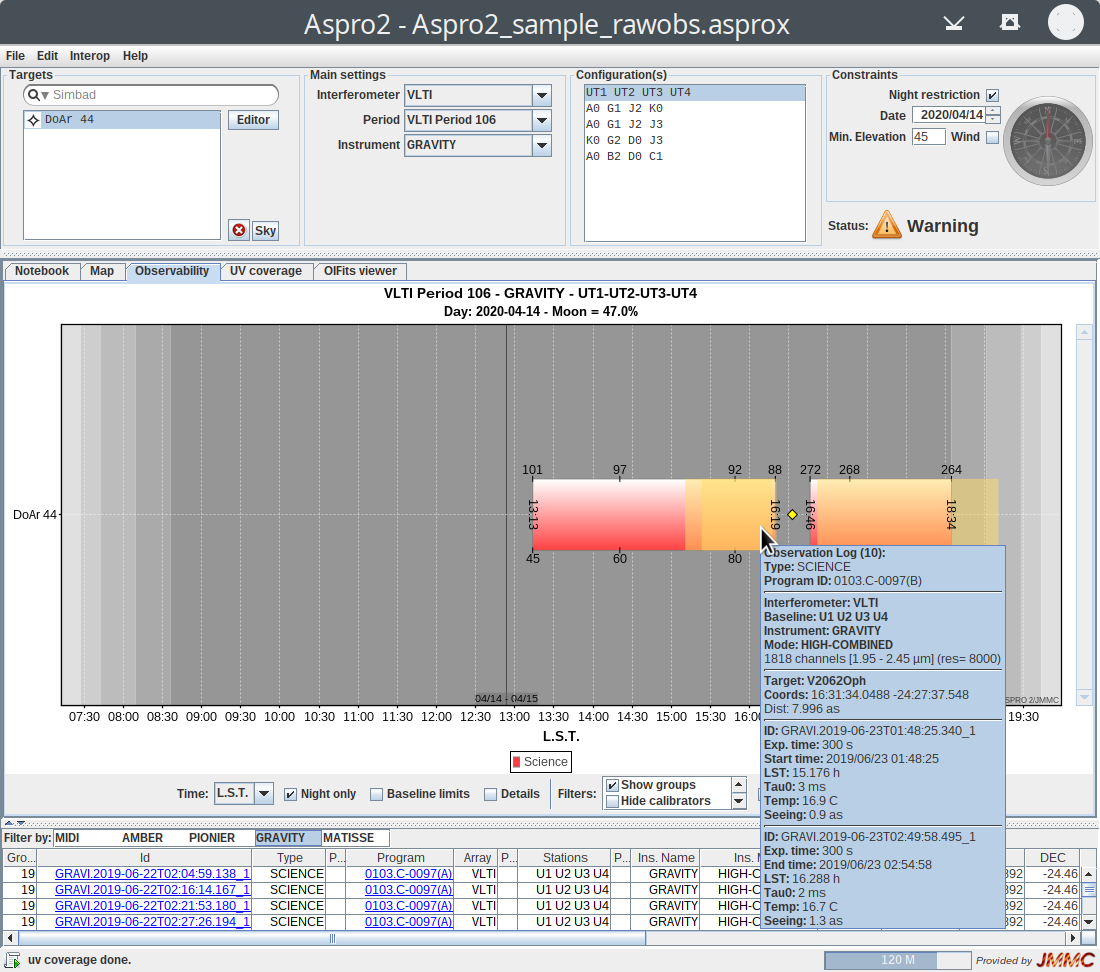Click the first row 0103.C-0097(A) program link

(x=408, y=874)
